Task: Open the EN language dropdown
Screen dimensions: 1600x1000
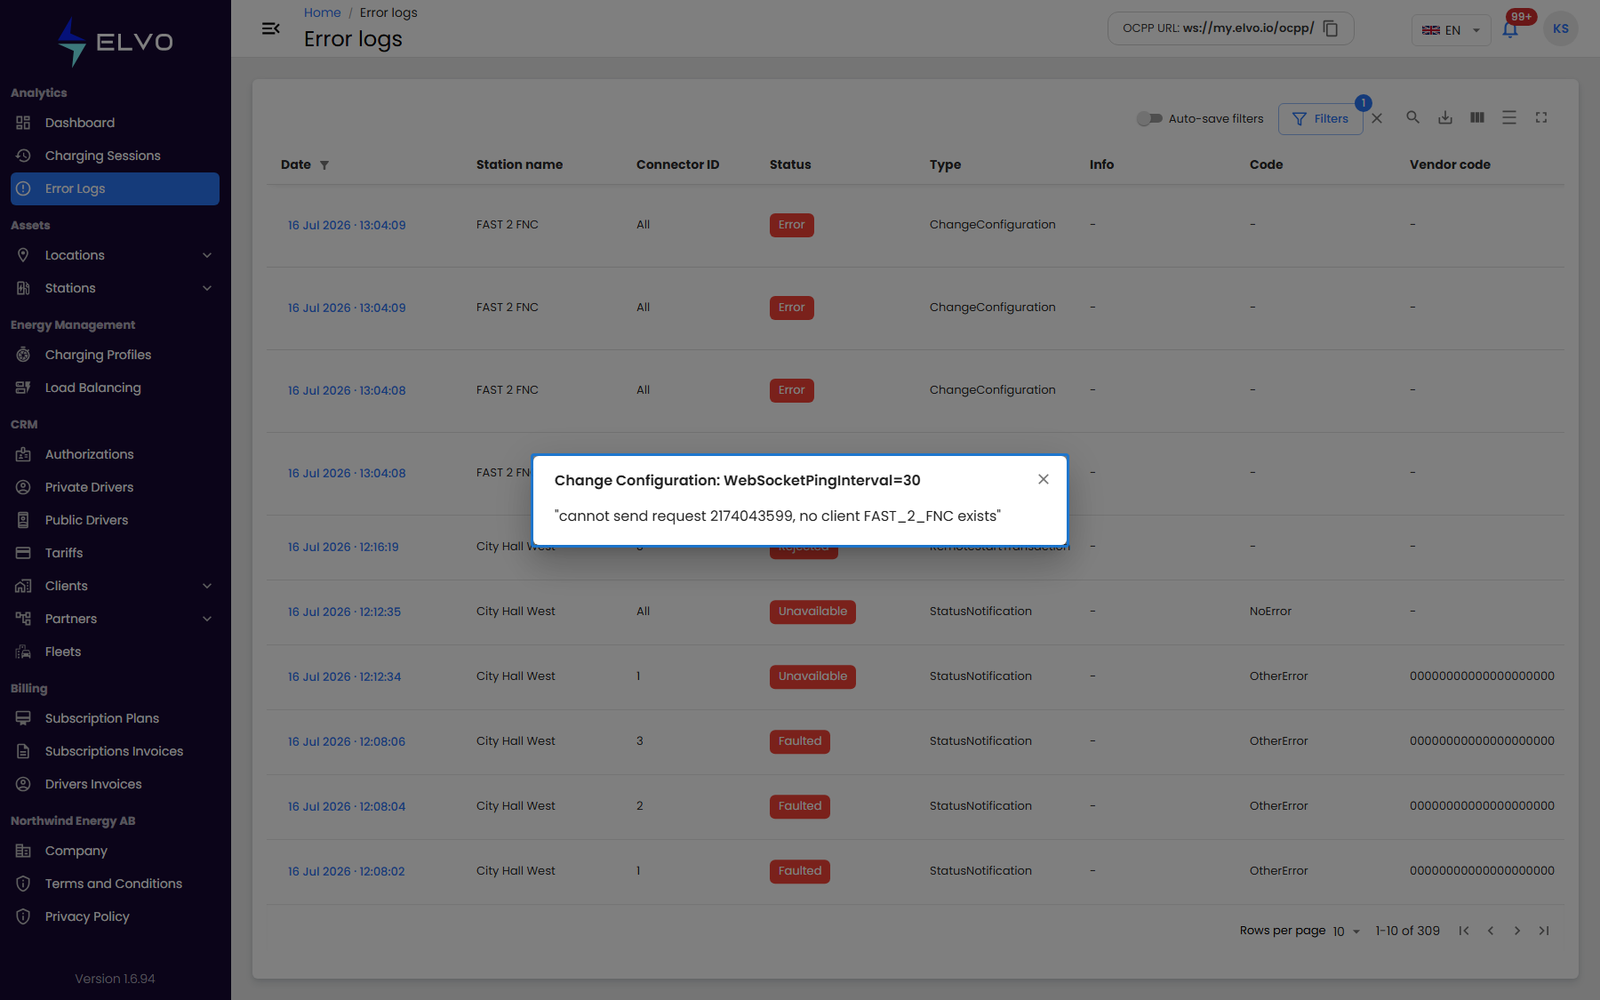Action: click(x=1451, y=30)
